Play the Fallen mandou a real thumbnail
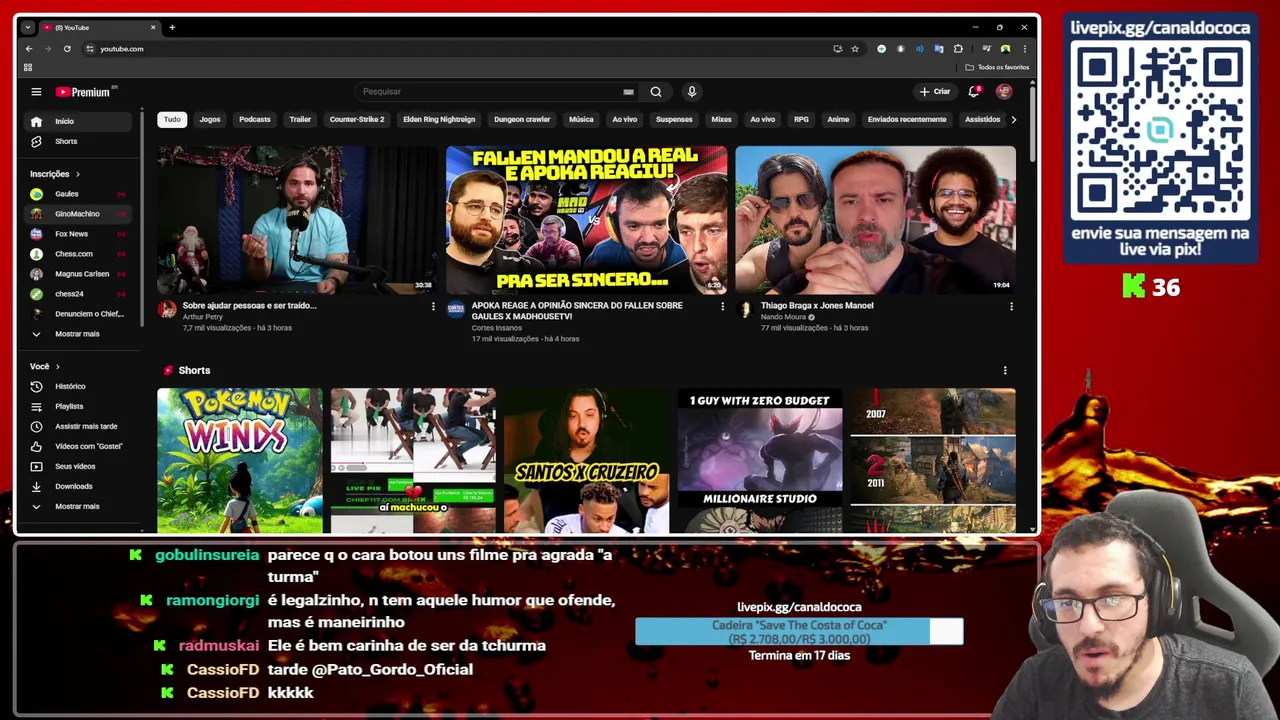The image size is (1280, 720). [x=586, y=220]
